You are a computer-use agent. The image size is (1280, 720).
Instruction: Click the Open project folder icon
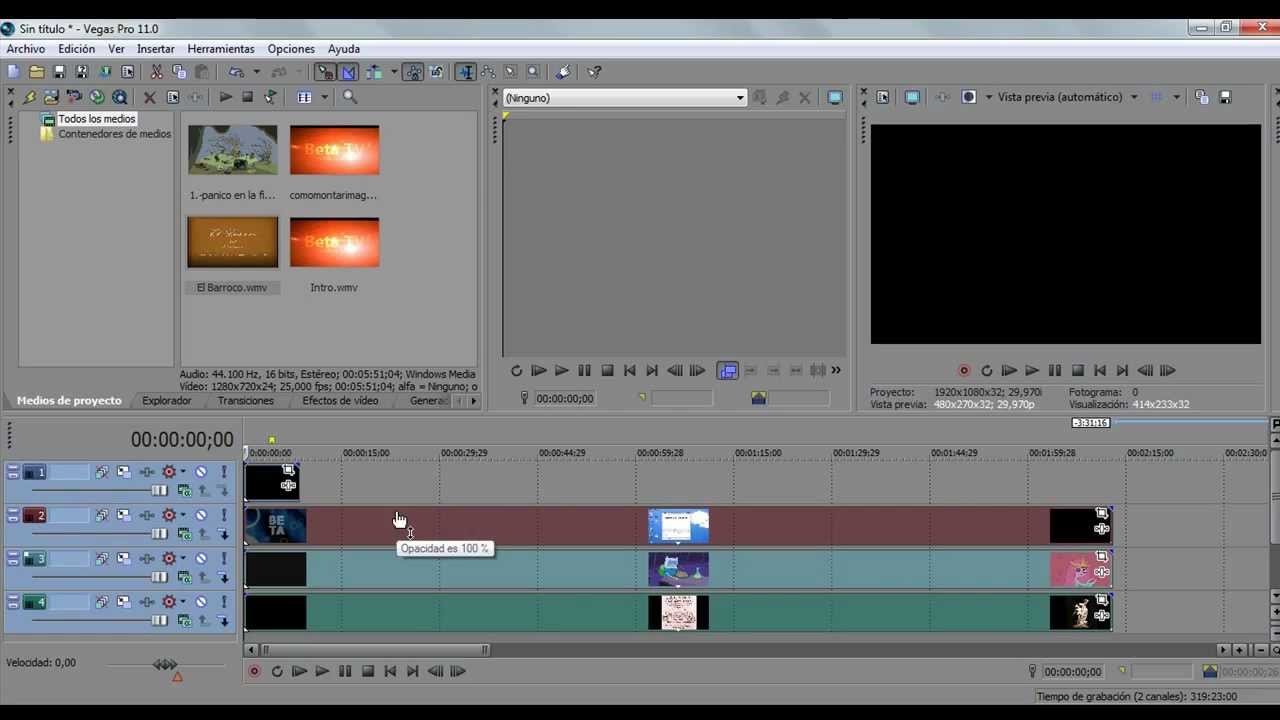click(x=36, y=72)
